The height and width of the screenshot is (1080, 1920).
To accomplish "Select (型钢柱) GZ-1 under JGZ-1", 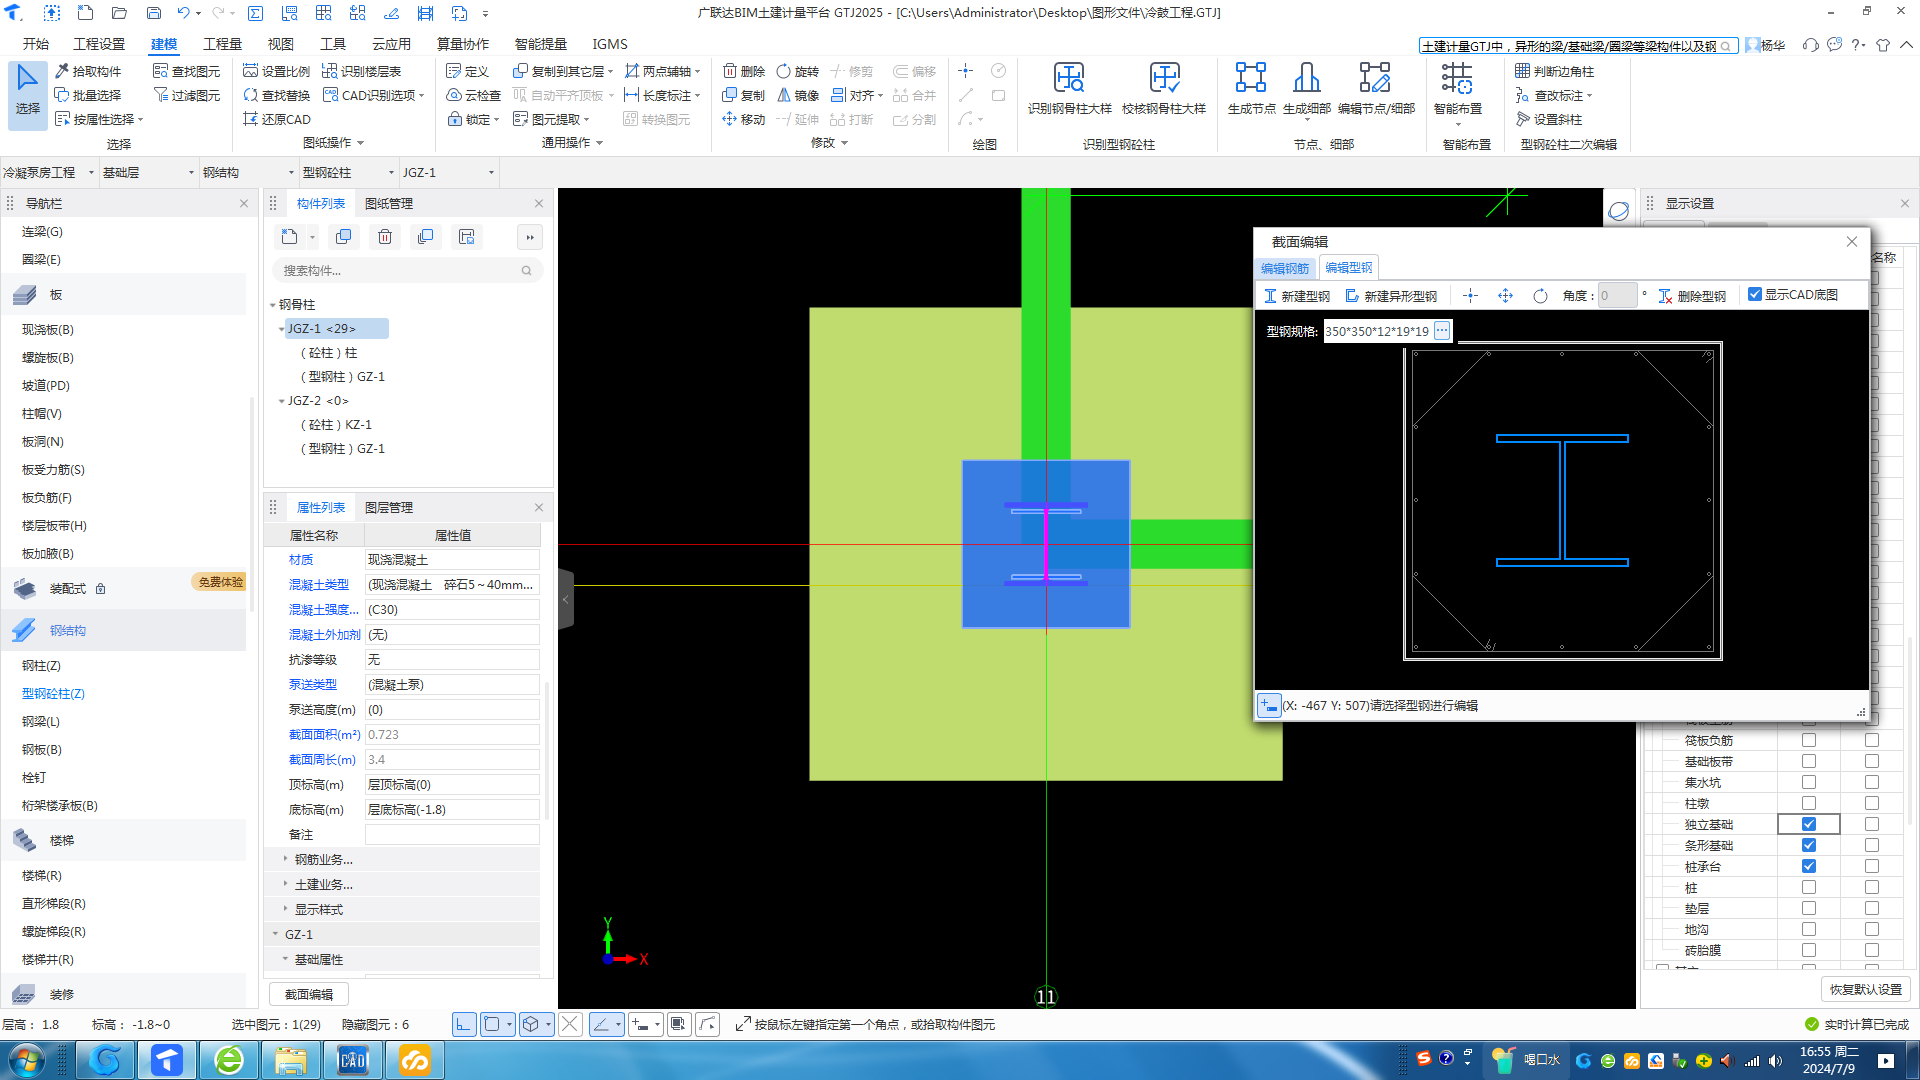I will (x=342, y=377).
